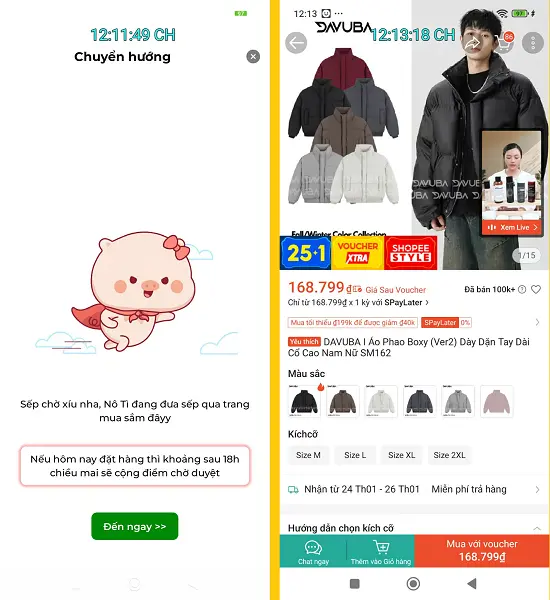Collapse Hướng dẫn chọn kích cỡ section
550x600 pixels.
pyautogui.click(x=537, y=528)
